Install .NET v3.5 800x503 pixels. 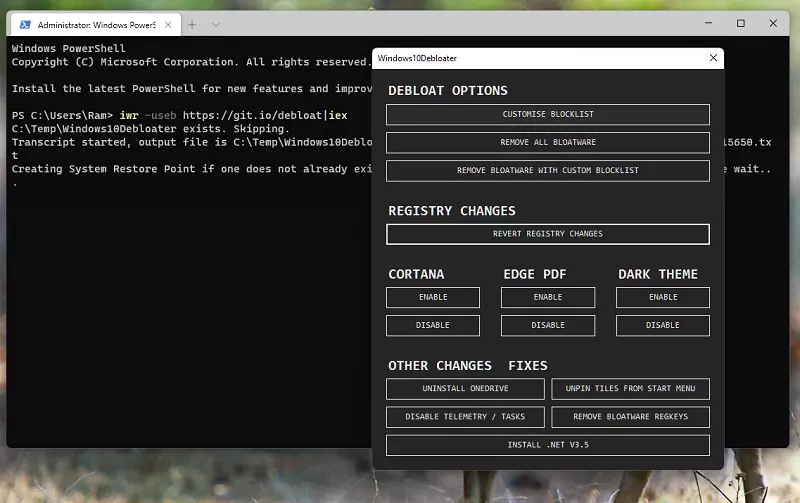547,445
